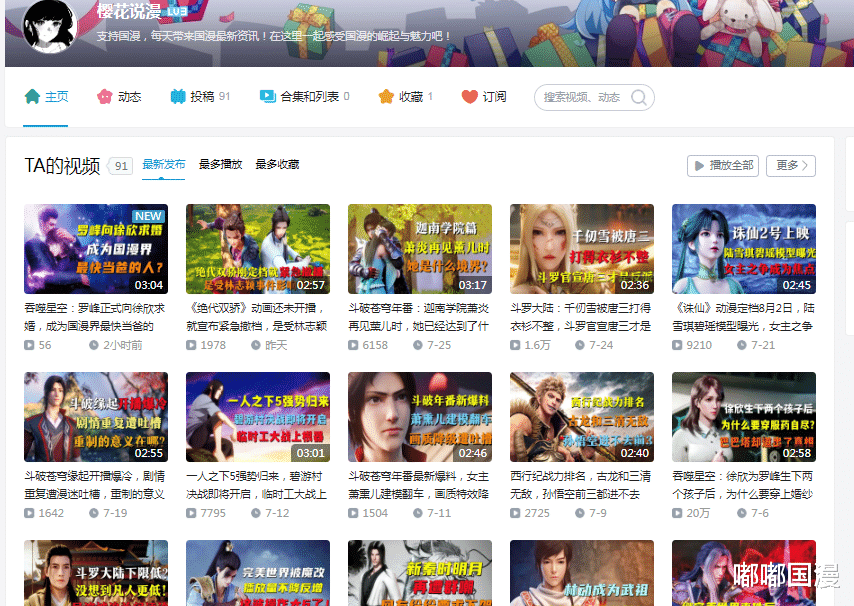Viewport: 854px width, 606px height.
Task: Click play count icon beside 1978
Action: coord(191,345)
